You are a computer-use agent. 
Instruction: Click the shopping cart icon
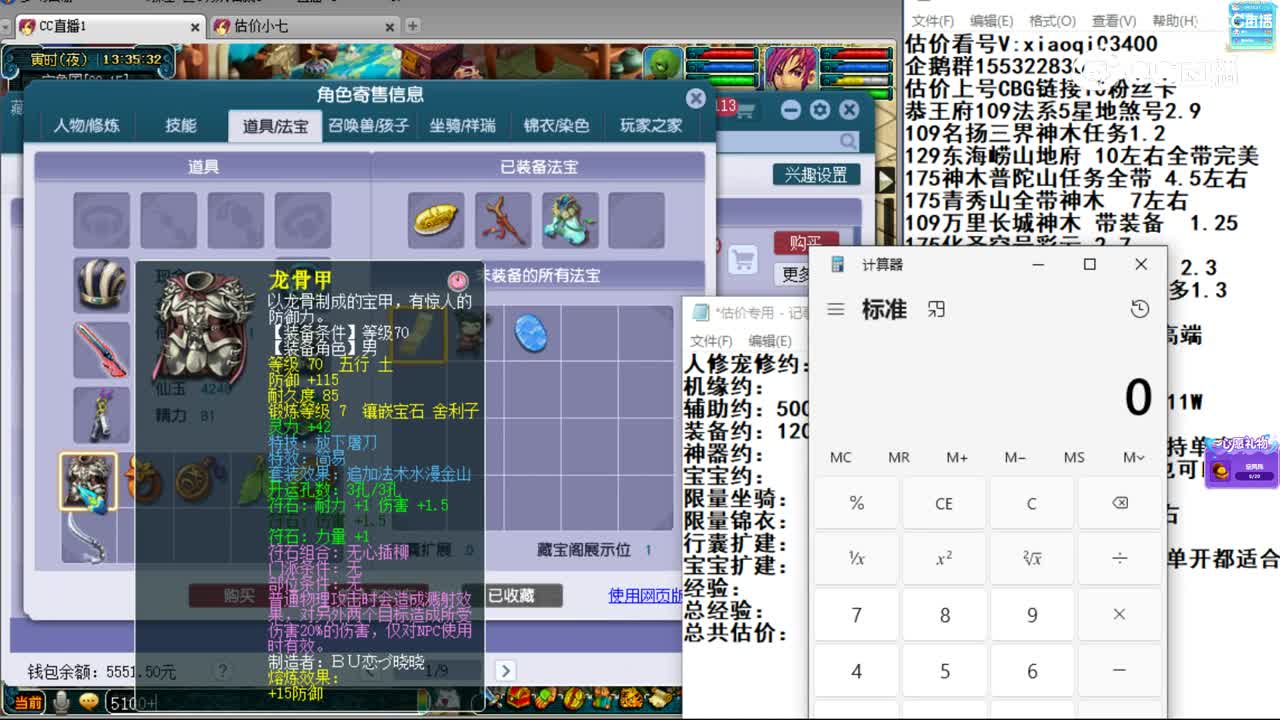pyautogui.click(x=743, y=261)
